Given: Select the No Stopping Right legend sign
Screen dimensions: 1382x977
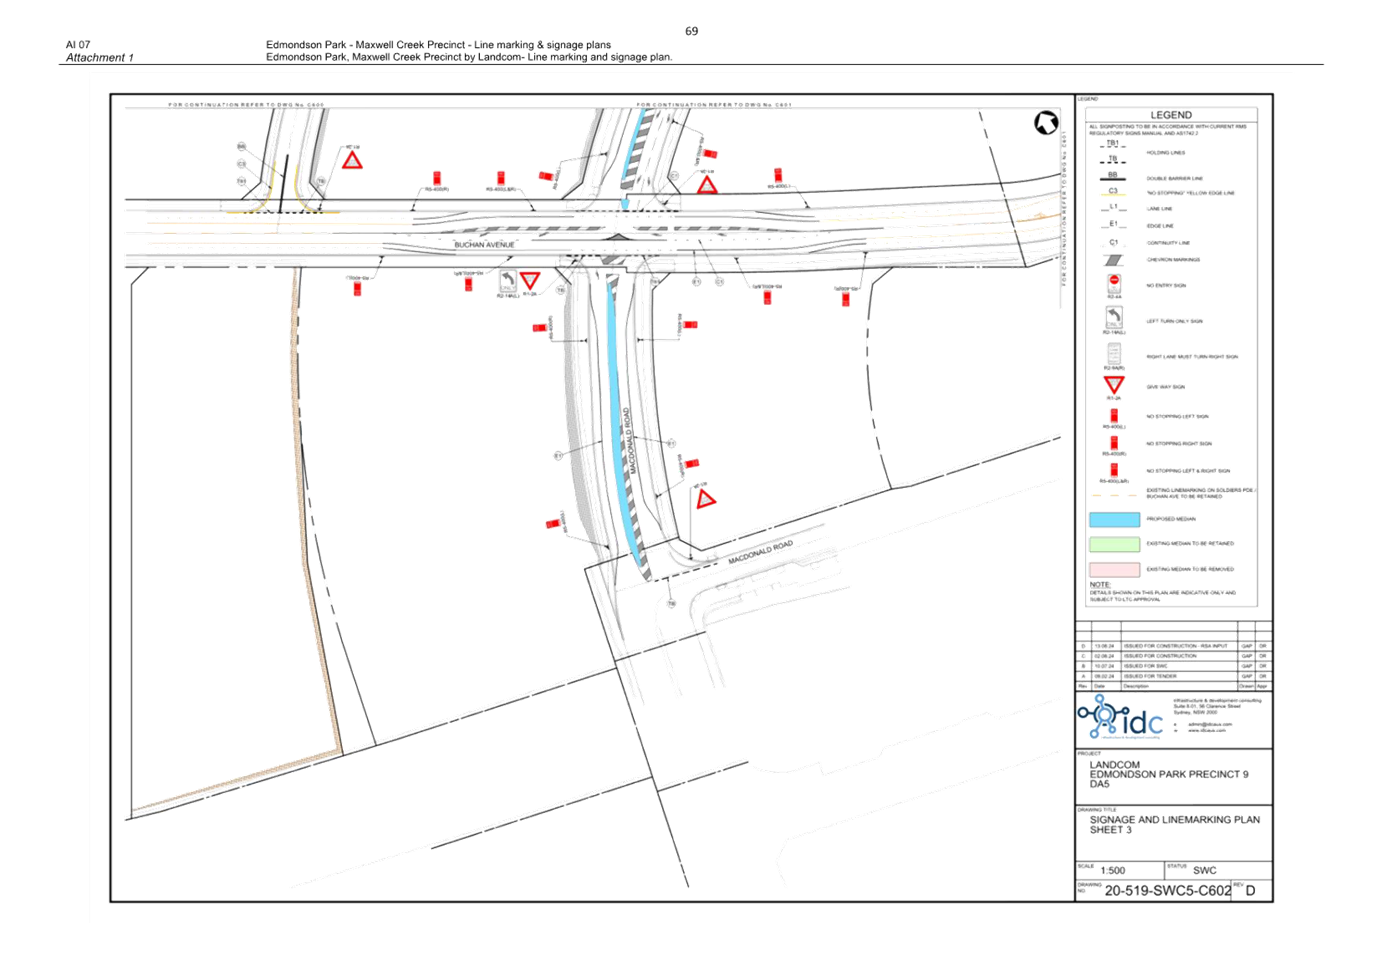Looking at the screenshot, I should tap(1114, 442).
